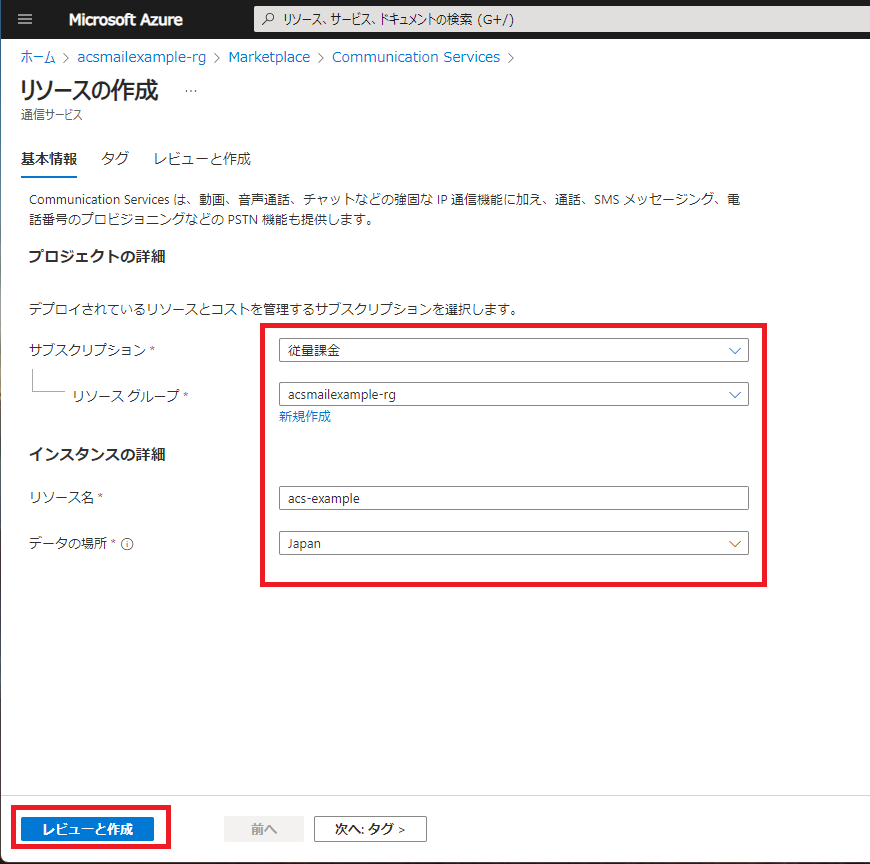Click the info icon beside データの場所
This screenshot has height=864, width=870.
pyautogui.click(x=127, y=544)
